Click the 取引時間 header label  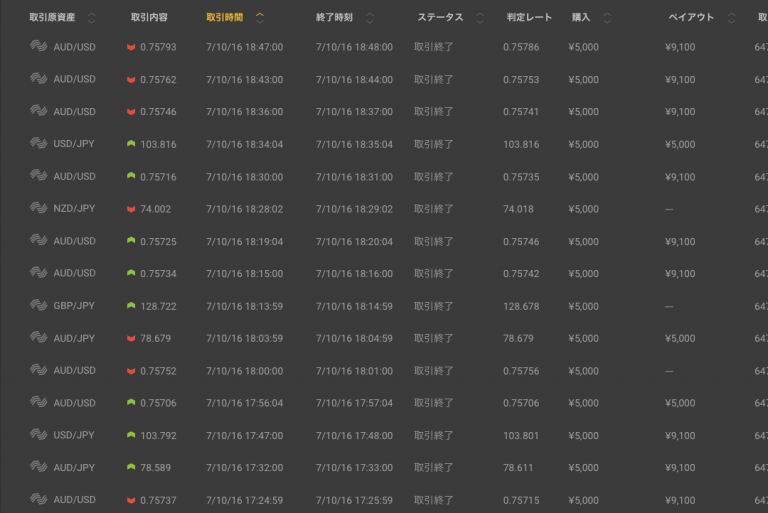(x=225, y=18)
